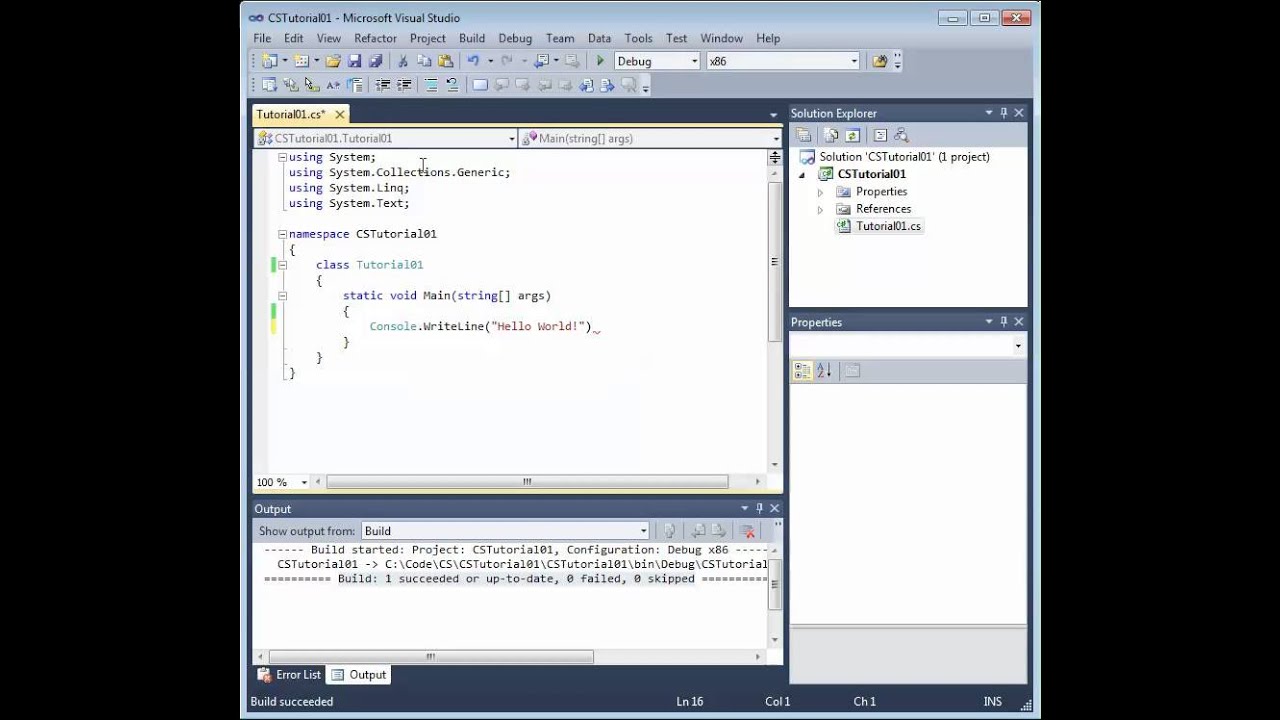
Task: Click the Undo arrow icon
Action: coord(473,61)
